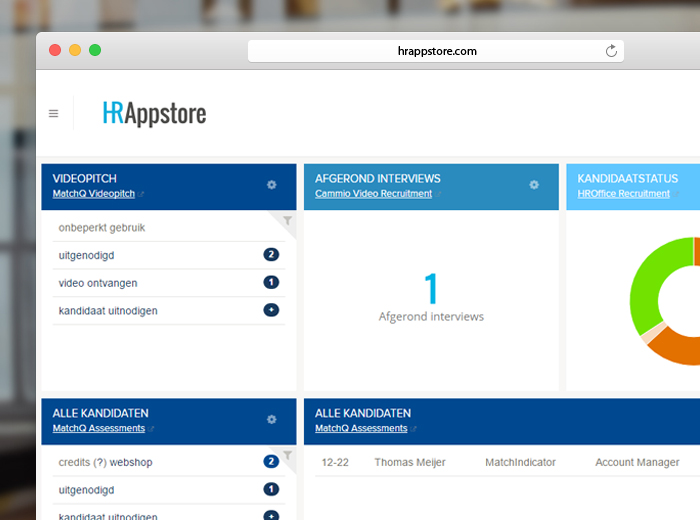Viewport: 700px width, 520px height.
Task: Click the 'Thomas Meijer' candidate name
Action: tap(410, 462)
